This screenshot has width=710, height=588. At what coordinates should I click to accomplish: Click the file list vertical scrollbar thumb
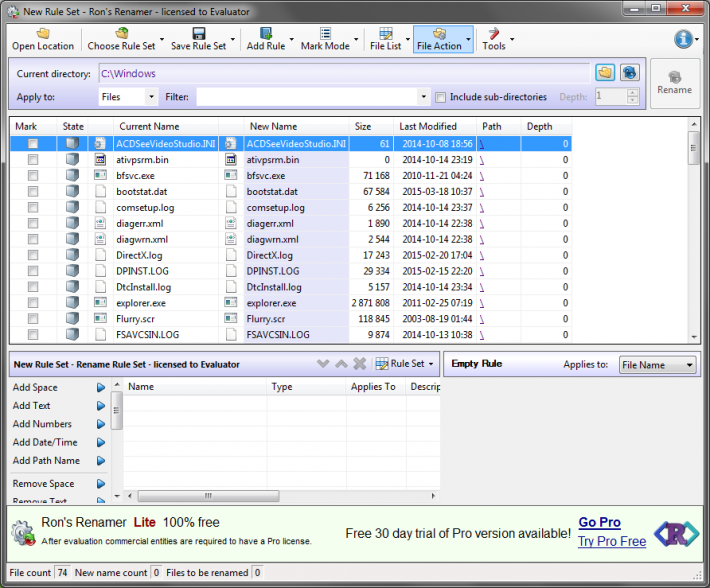[x=693, y=148]
